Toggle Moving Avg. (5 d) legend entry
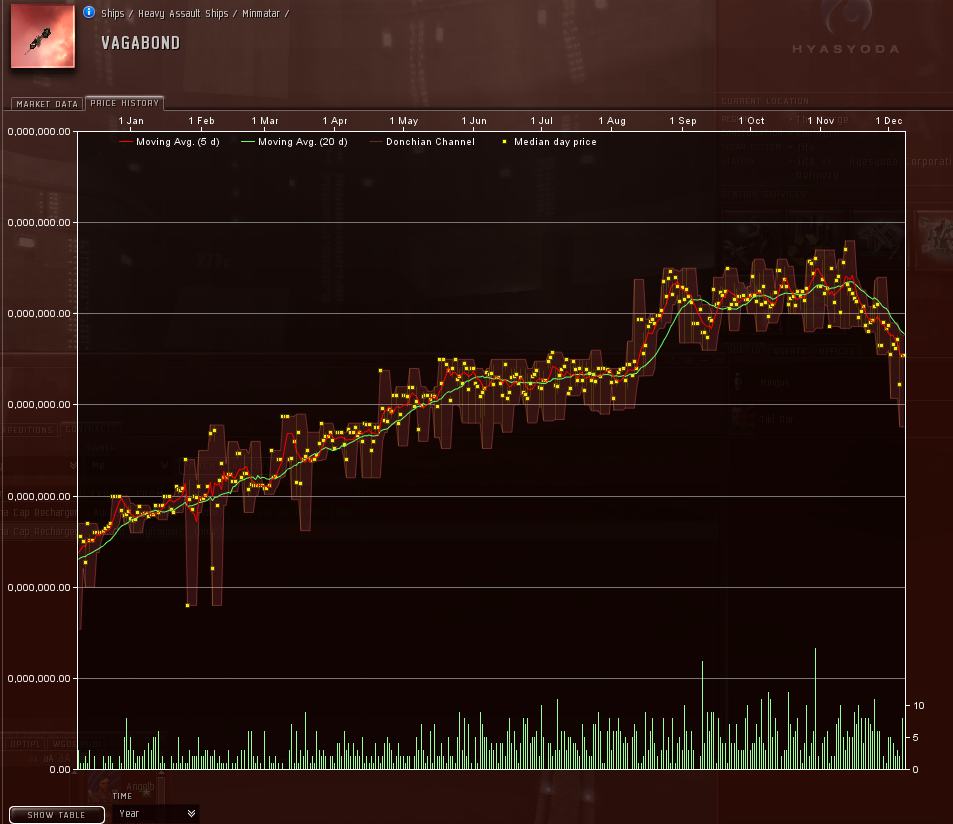Viewport: 953px width, 824px height. pyautogui.click(x=170, y=142)
